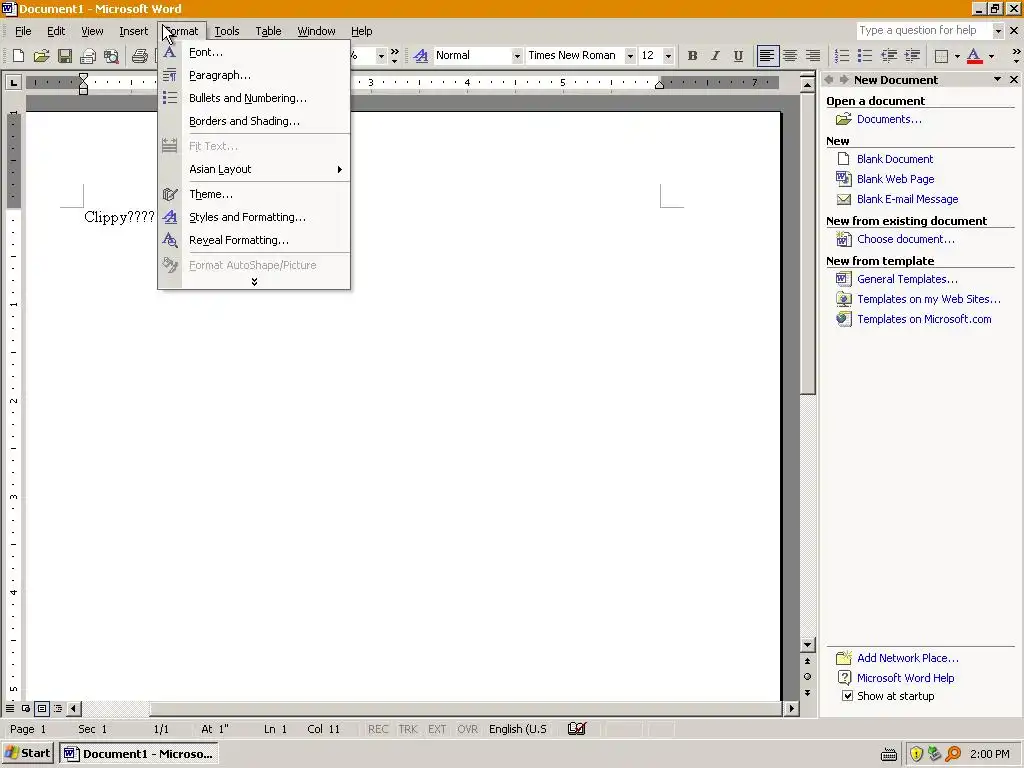Viewport: 1024px width, 768px height.
Task: Create a Blank E-mail Message
Action: click(907, 199)
